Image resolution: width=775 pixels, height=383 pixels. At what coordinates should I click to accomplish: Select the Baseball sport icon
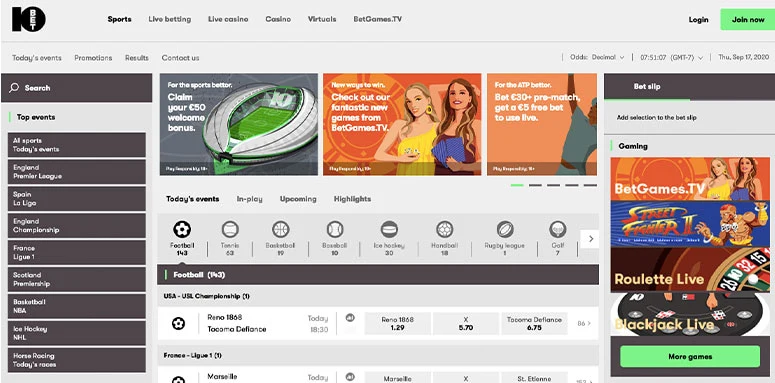pos(335,229)
